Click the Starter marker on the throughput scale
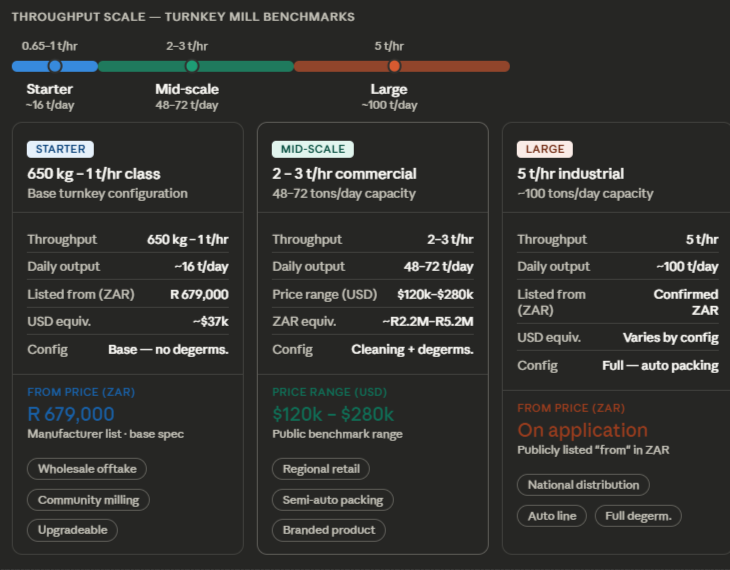Viewport: 730px width, 570px height. tap(55, 66)
